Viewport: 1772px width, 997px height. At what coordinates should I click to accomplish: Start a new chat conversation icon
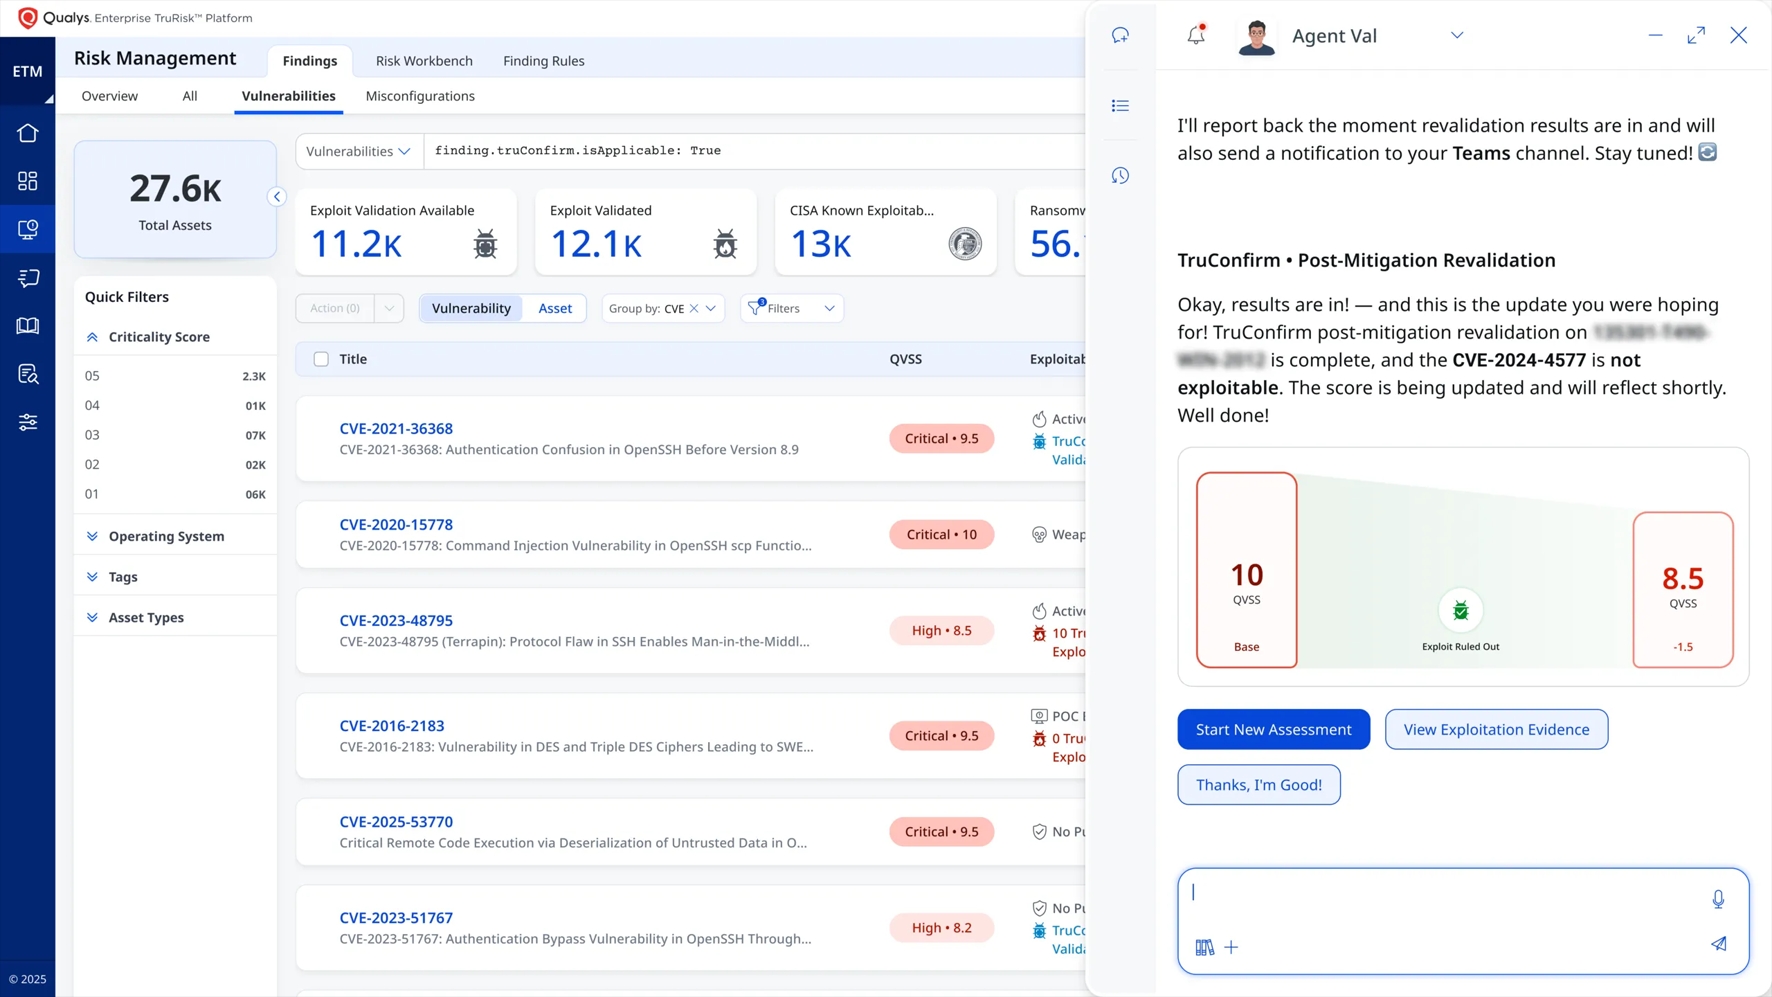point(1120,36)
